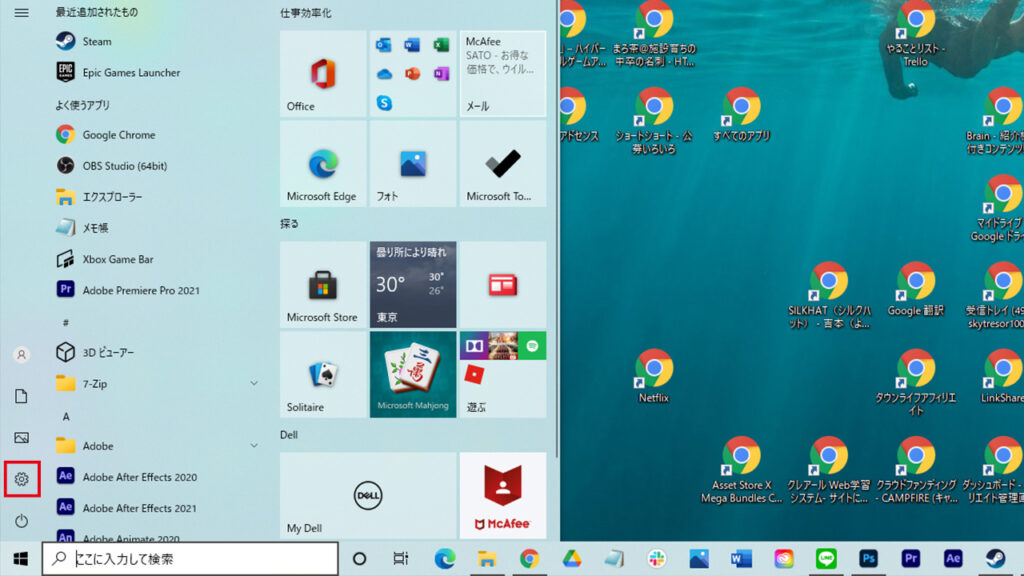The image size is (1024, 576).
Task: Open the small Word tile in Start
Action: coord(412,44)
